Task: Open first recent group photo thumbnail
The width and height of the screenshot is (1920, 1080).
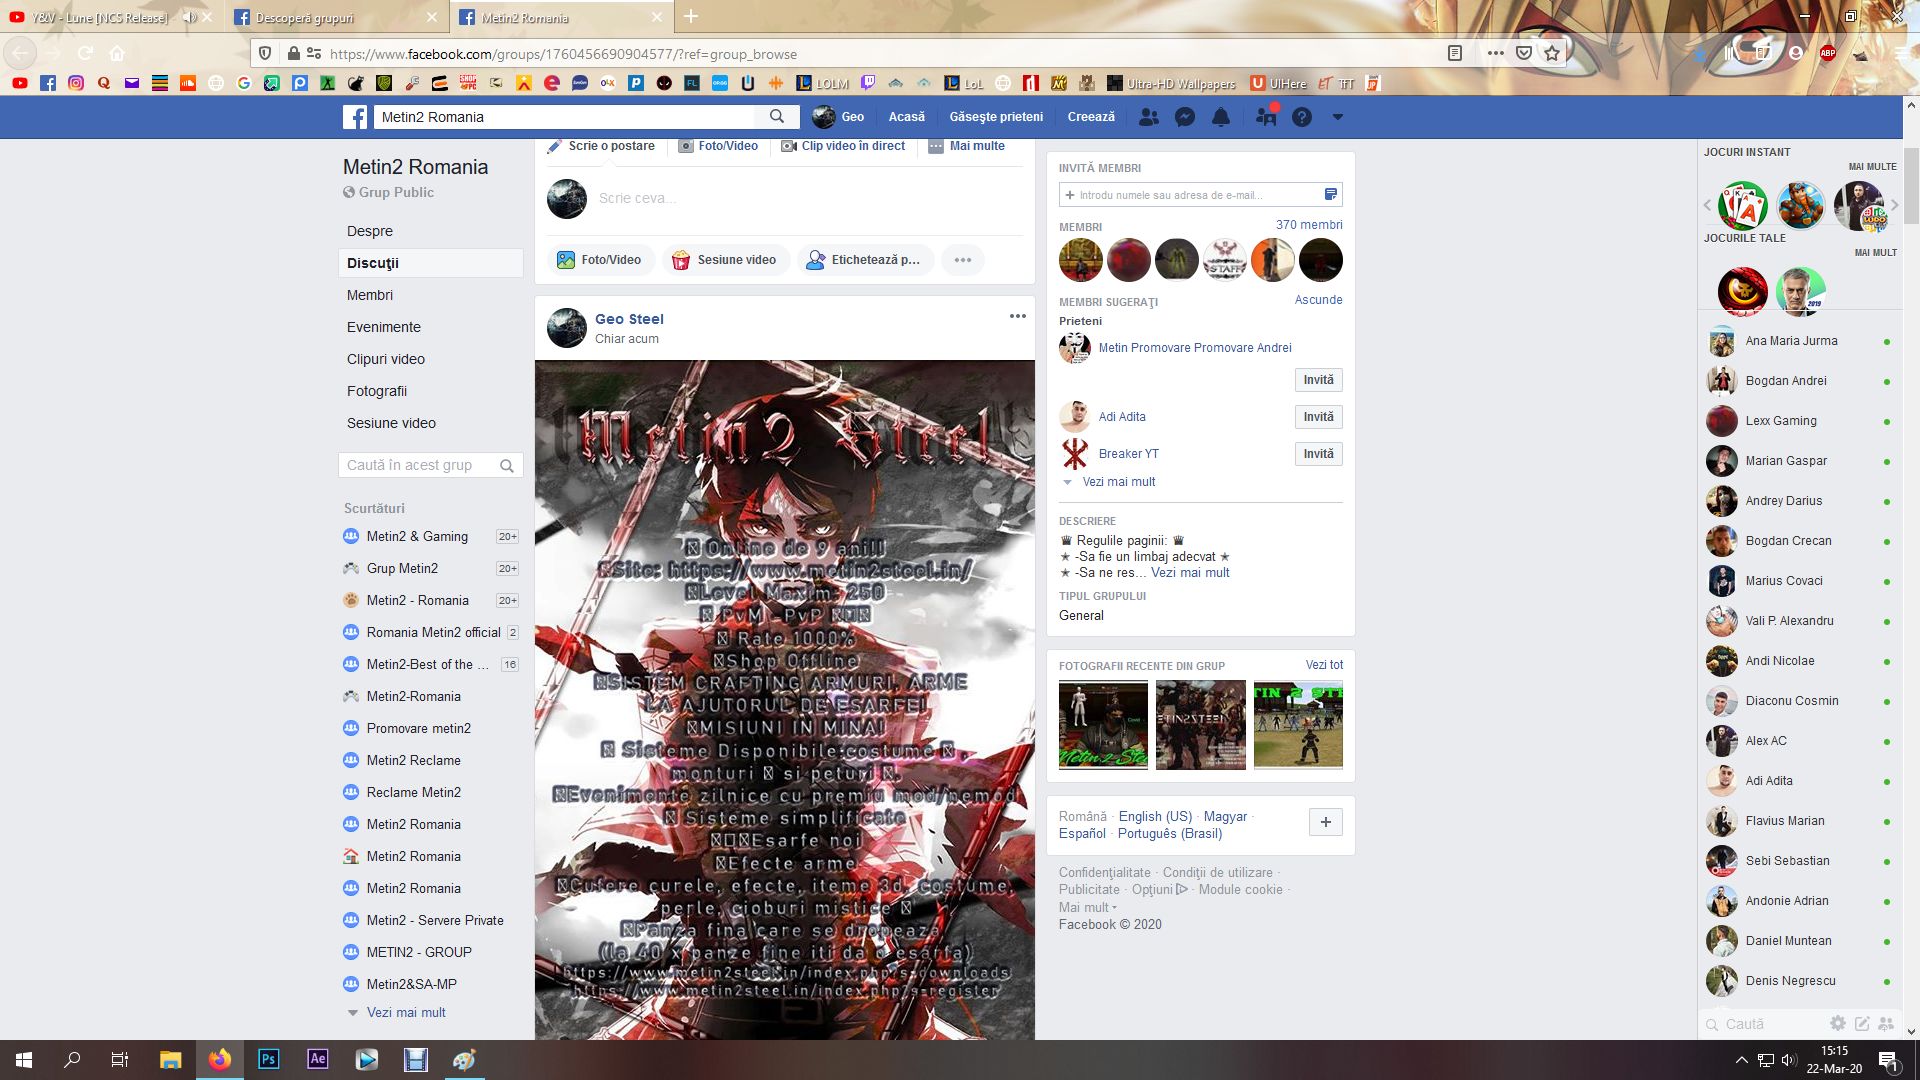Action: (1103, 725)
